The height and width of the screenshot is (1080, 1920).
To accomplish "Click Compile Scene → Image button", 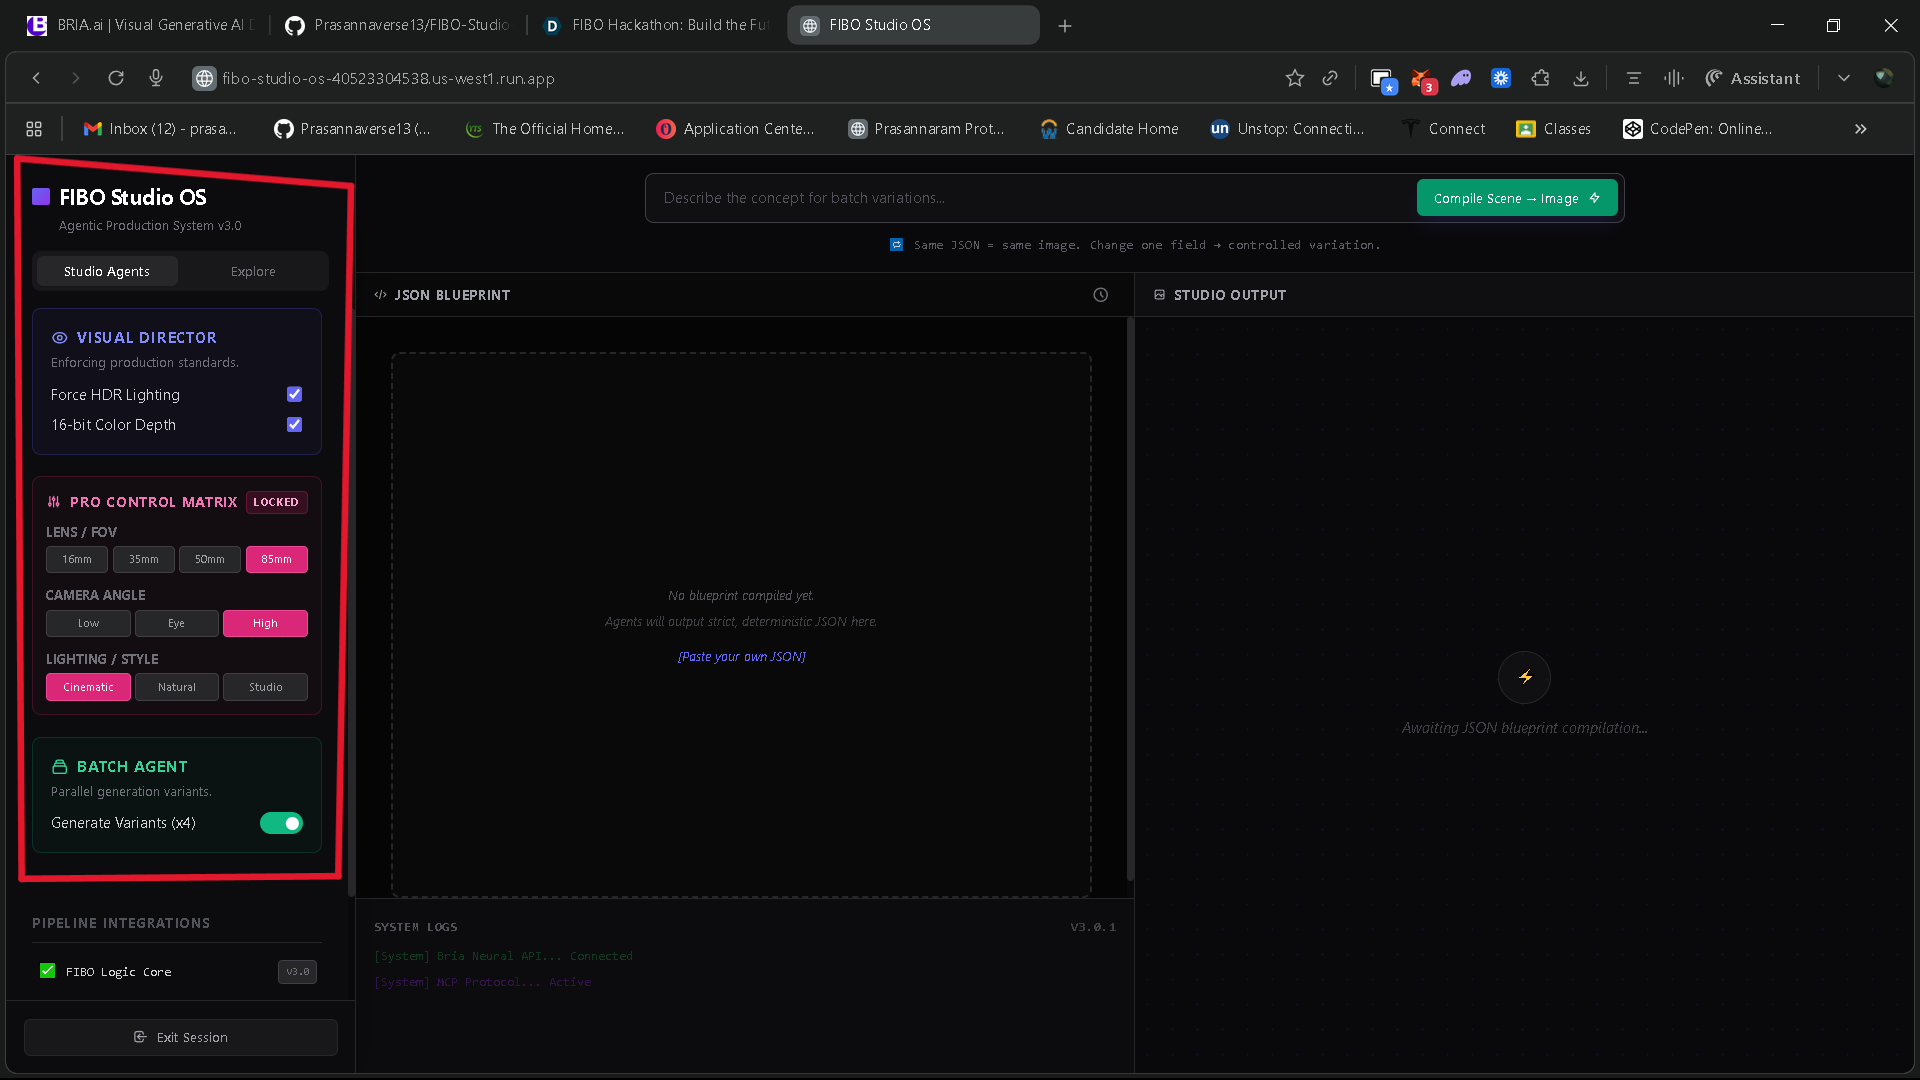I will point(1516,198).
